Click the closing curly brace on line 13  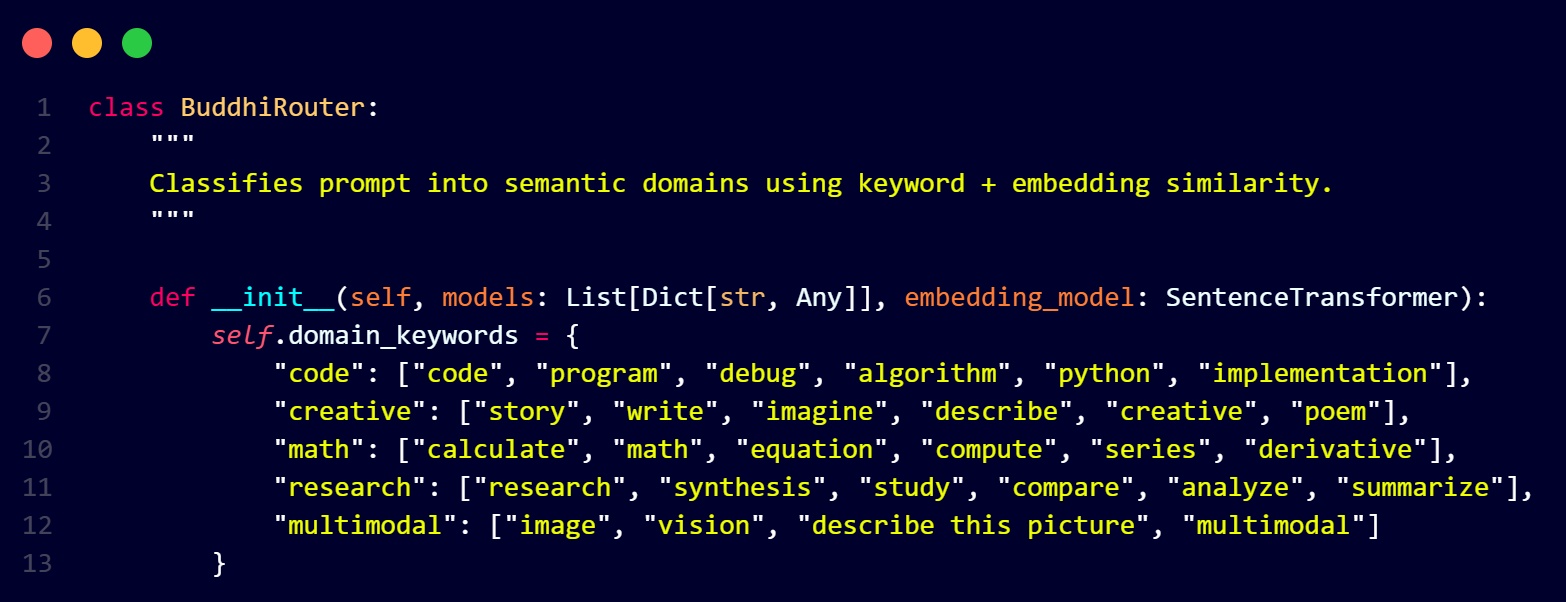[x=220, y=564]
